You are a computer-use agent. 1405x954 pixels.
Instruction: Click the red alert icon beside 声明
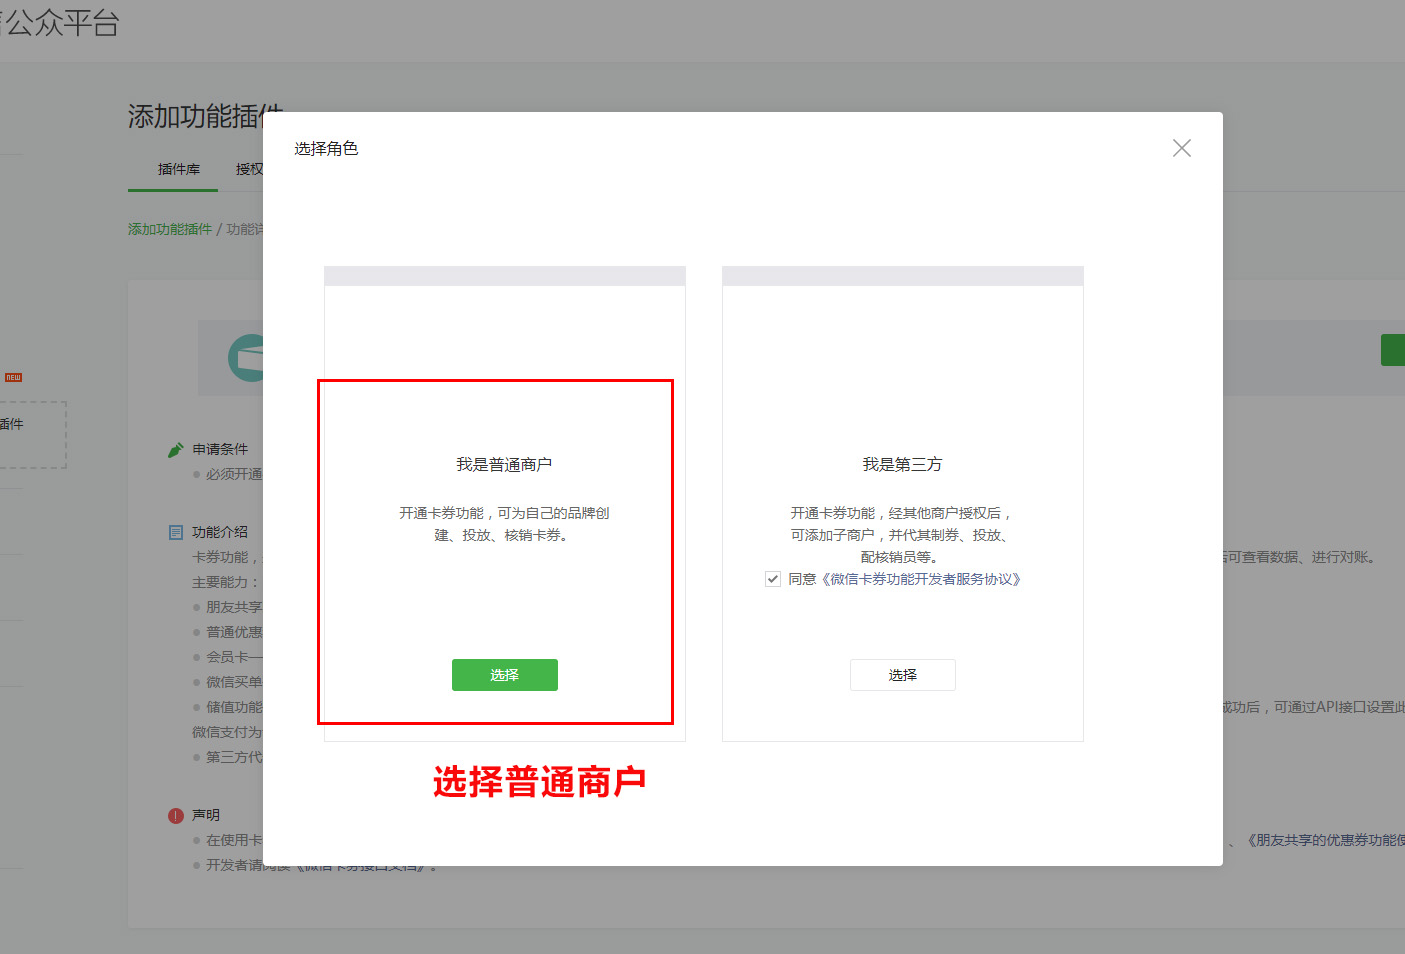[x=176, y=815]
